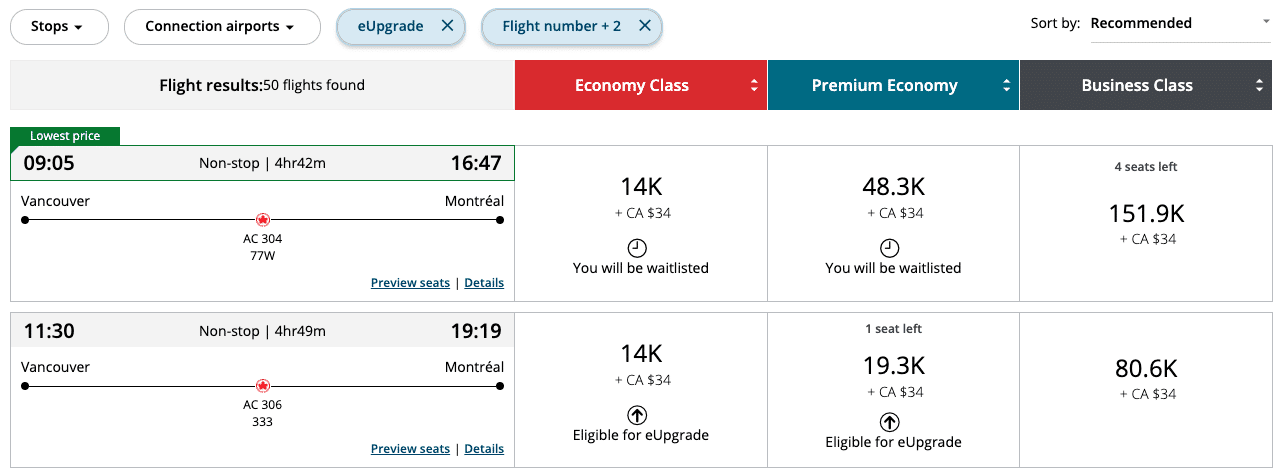Image resolution: width=1284 pixels, height=476 pixels.
Task: Open the Stops filter dropdown
Action: pyautogui.click(x=58, y=27)
